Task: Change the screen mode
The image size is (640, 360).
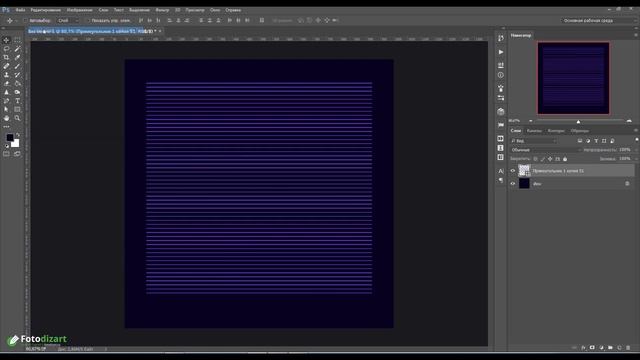Action: click(17, 154)
